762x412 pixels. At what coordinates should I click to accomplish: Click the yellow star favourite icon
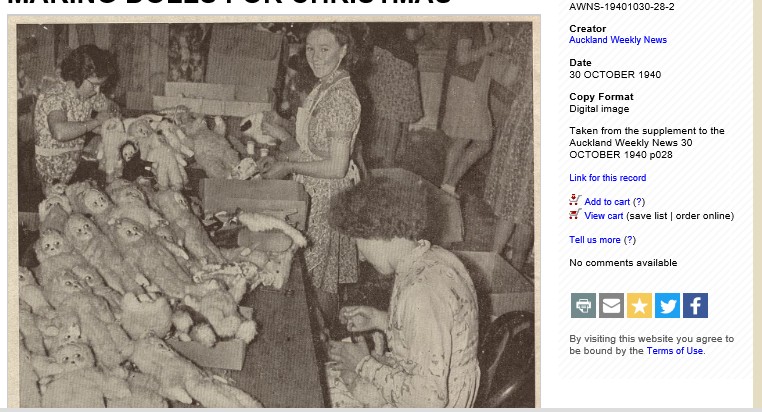[x=640, y=306]
